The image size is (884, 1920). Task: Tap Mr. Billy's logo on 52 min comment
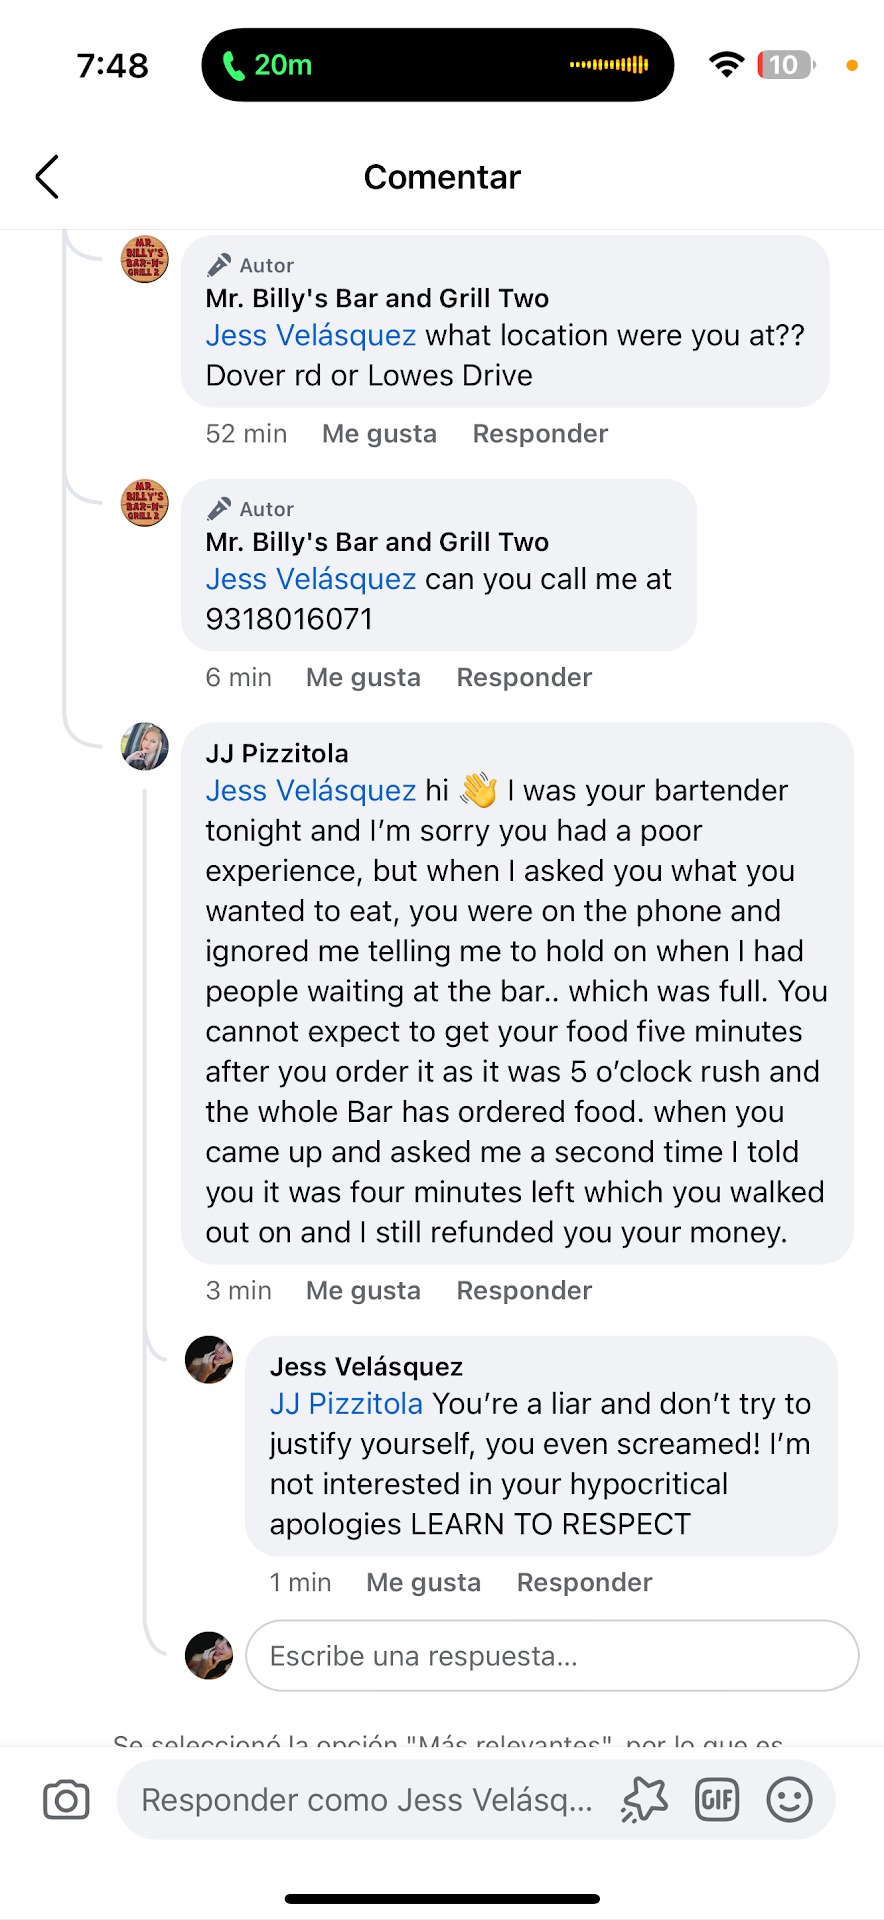[145, 260]
